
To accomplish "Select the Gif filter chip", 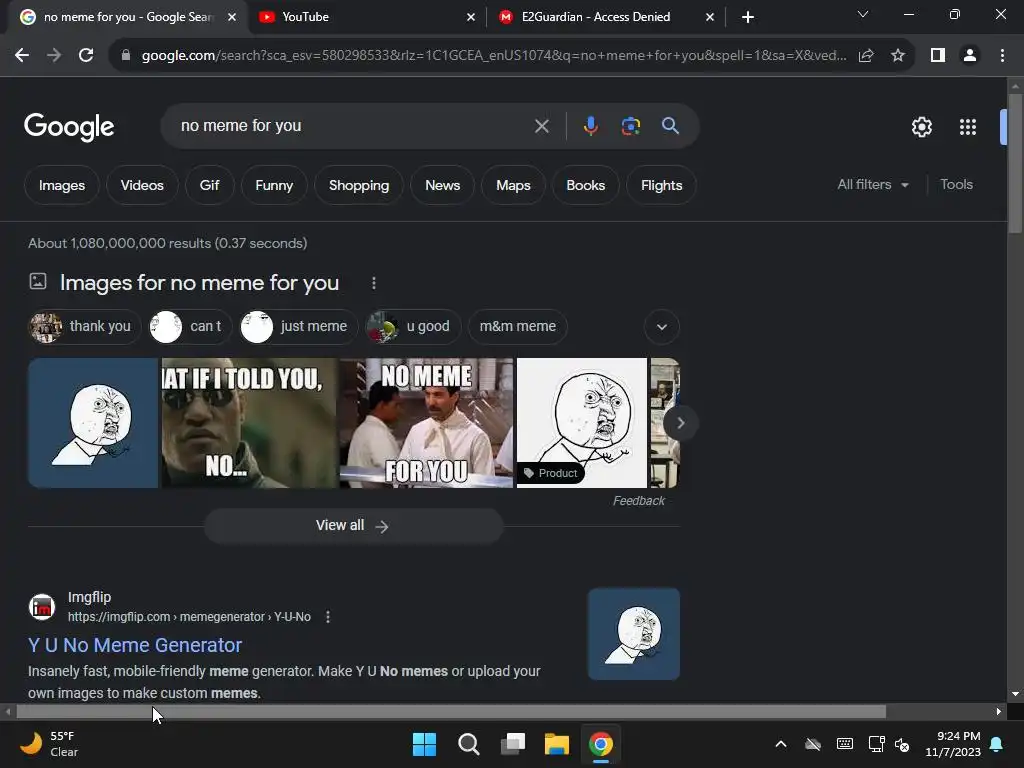I will 209,185.
